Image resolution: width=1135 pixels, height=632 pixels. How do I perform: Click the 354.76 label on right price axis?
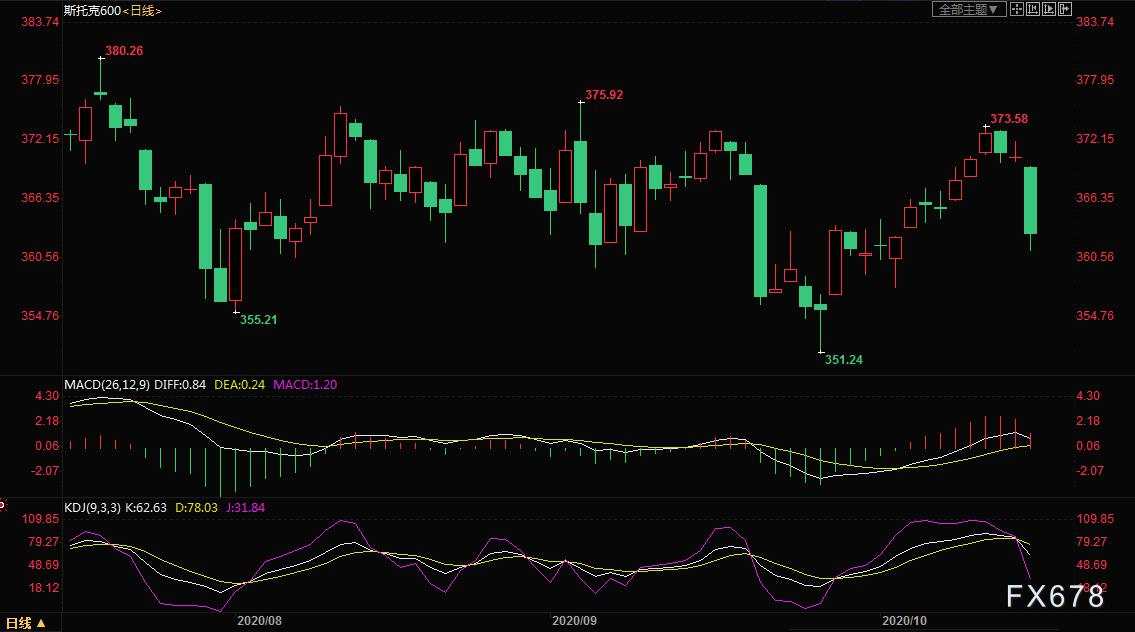1095,316
